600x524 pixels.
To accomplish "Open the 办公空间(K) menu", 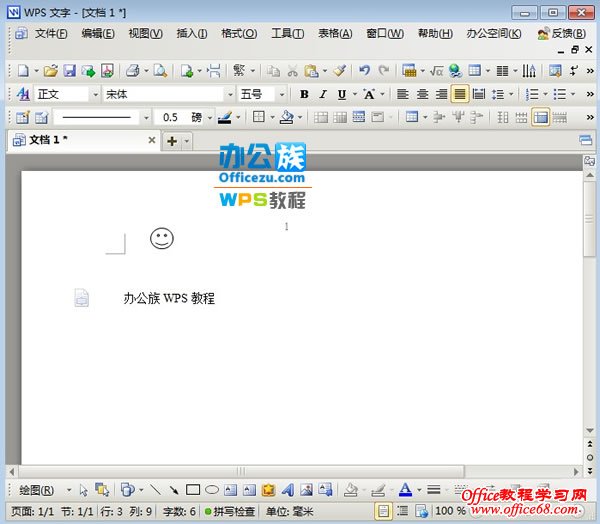I will pyautogui.click(x=494, y=34).
